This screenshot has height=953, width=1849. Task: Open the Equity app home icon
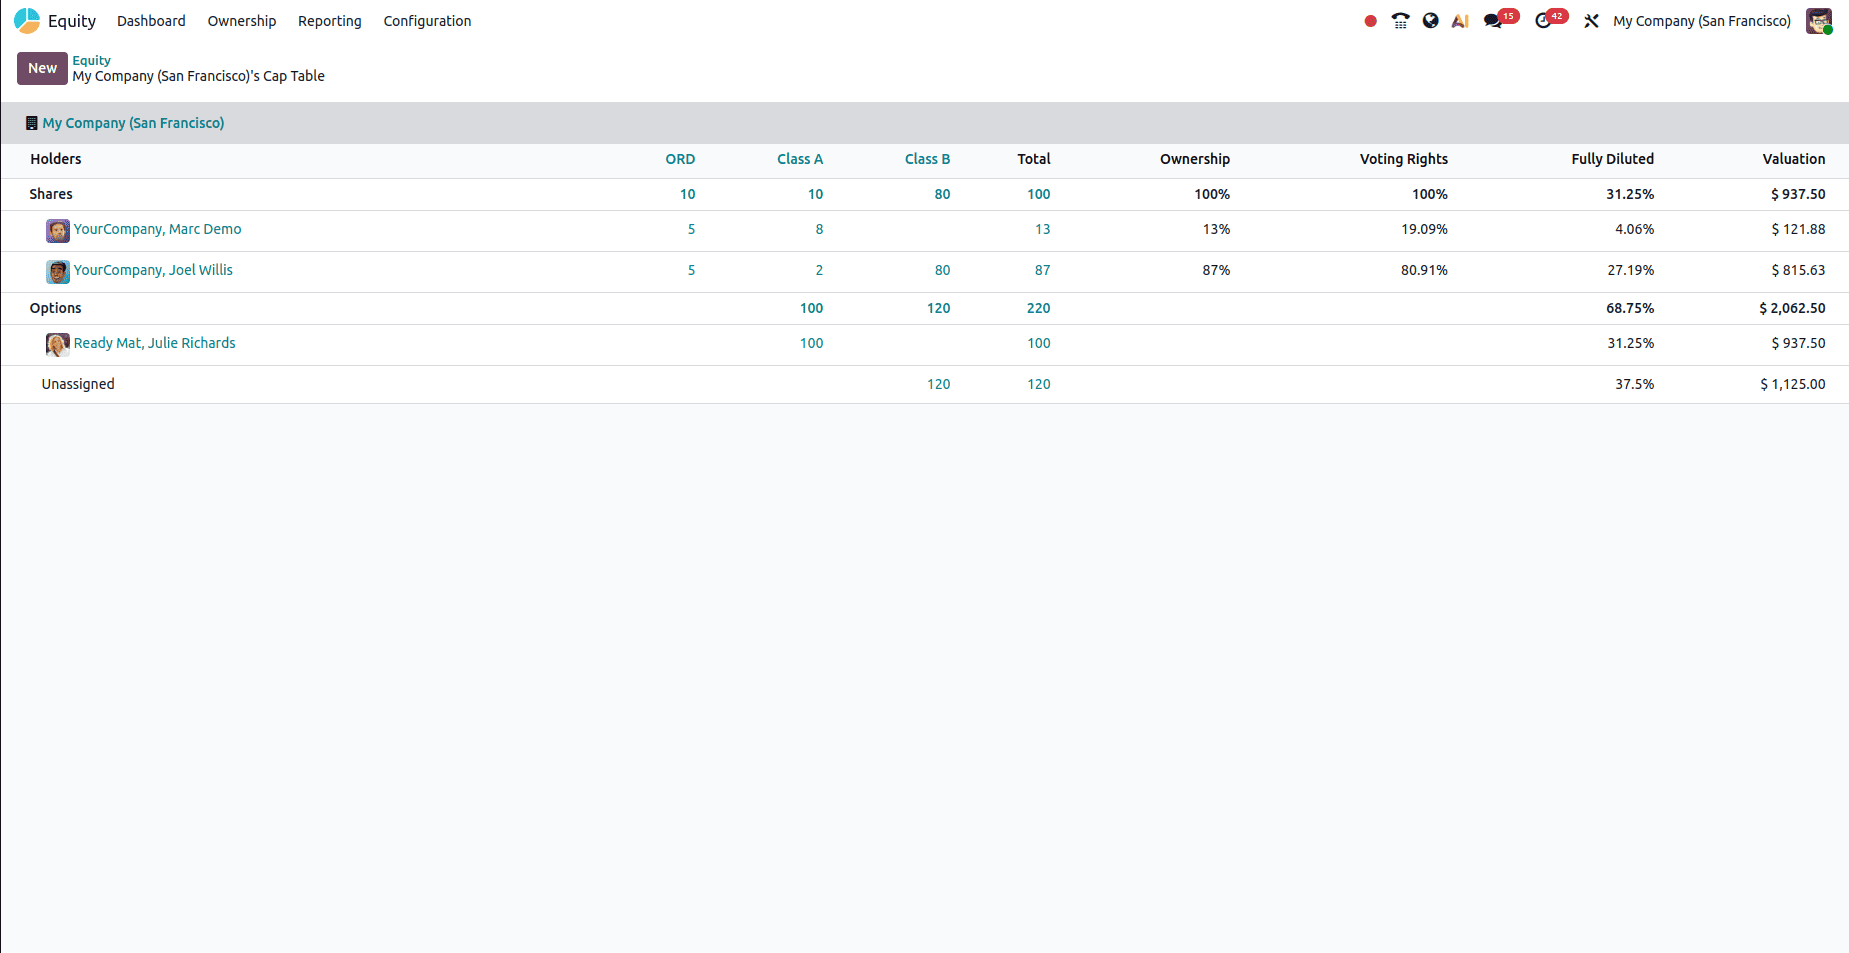pos(27,21)
